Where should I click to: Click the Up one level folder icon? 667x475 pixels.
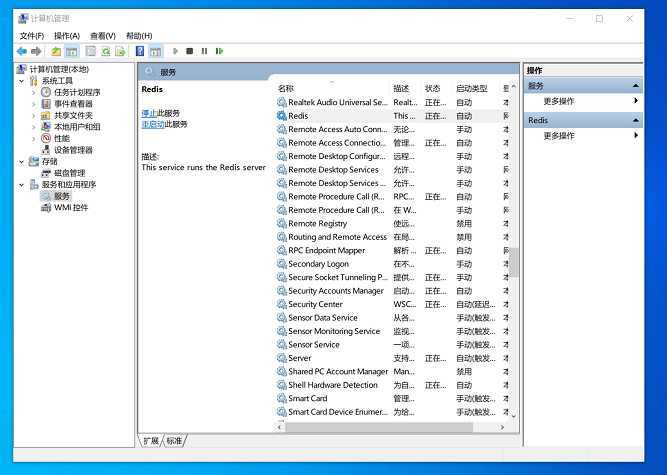(56, 51)
